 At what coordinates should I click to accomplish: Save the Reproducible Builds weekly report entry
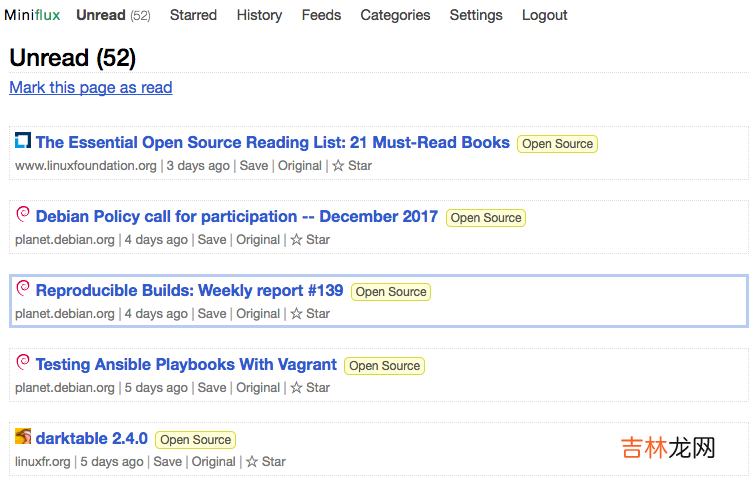coord(212,313)
